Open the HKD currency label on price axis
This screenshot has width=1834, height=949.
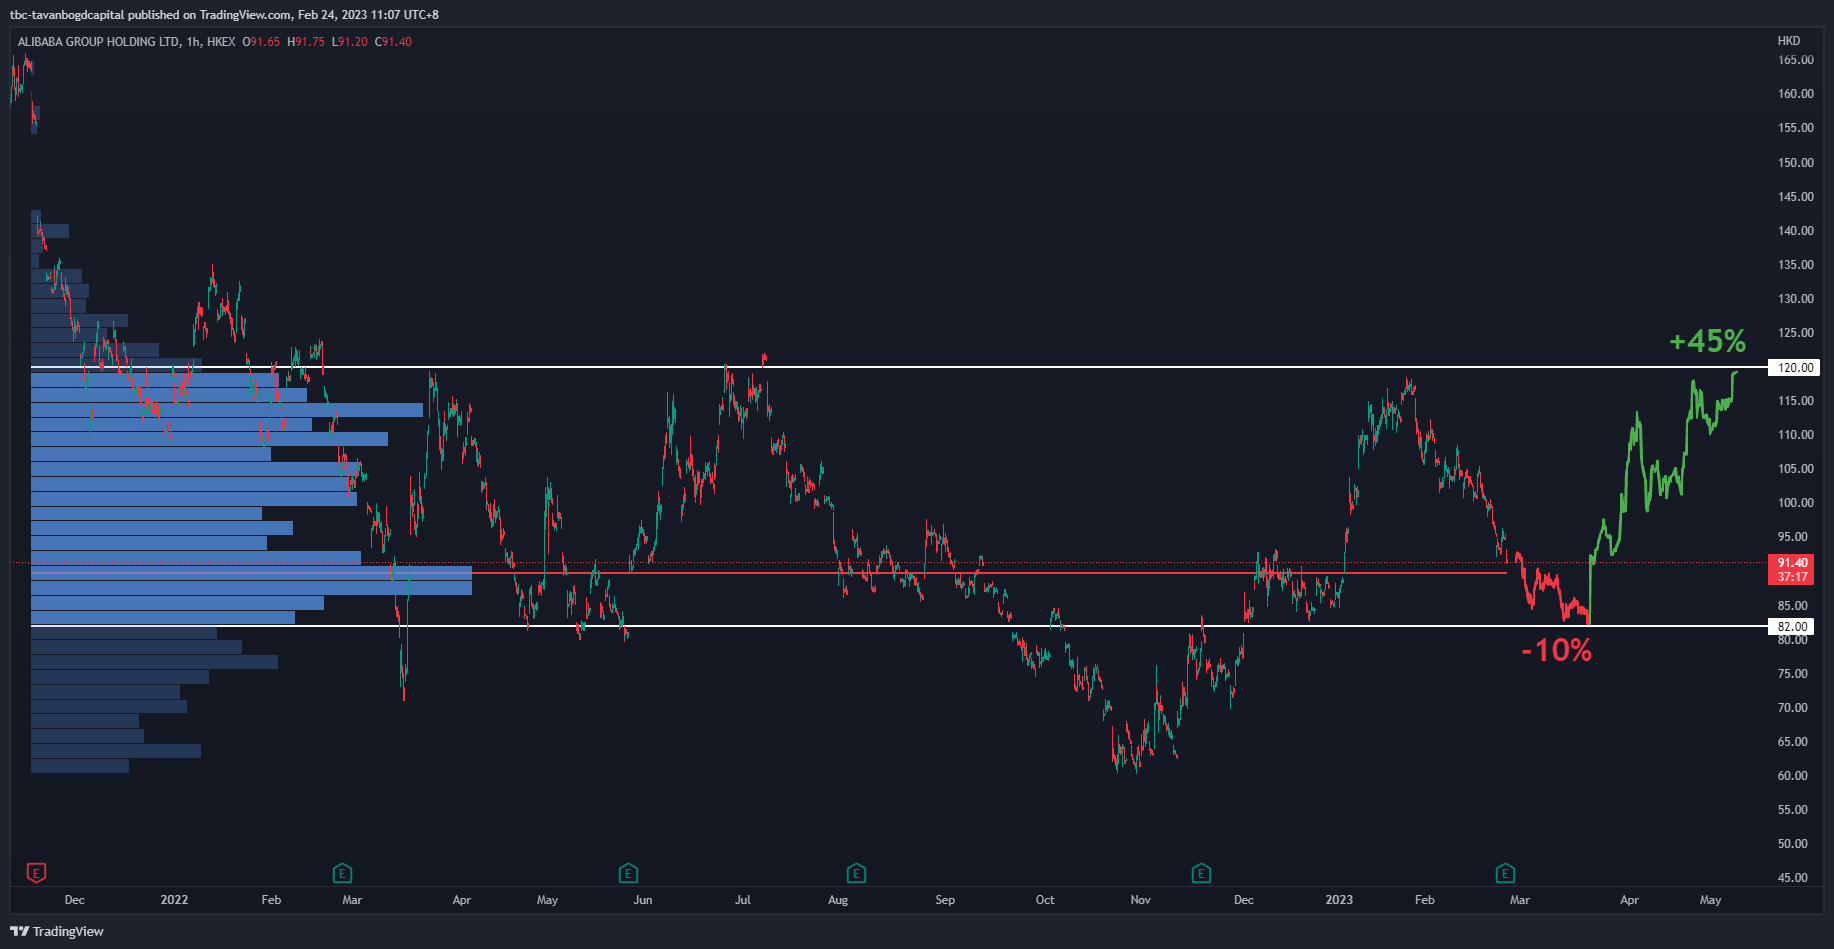tap(1788, 41)
